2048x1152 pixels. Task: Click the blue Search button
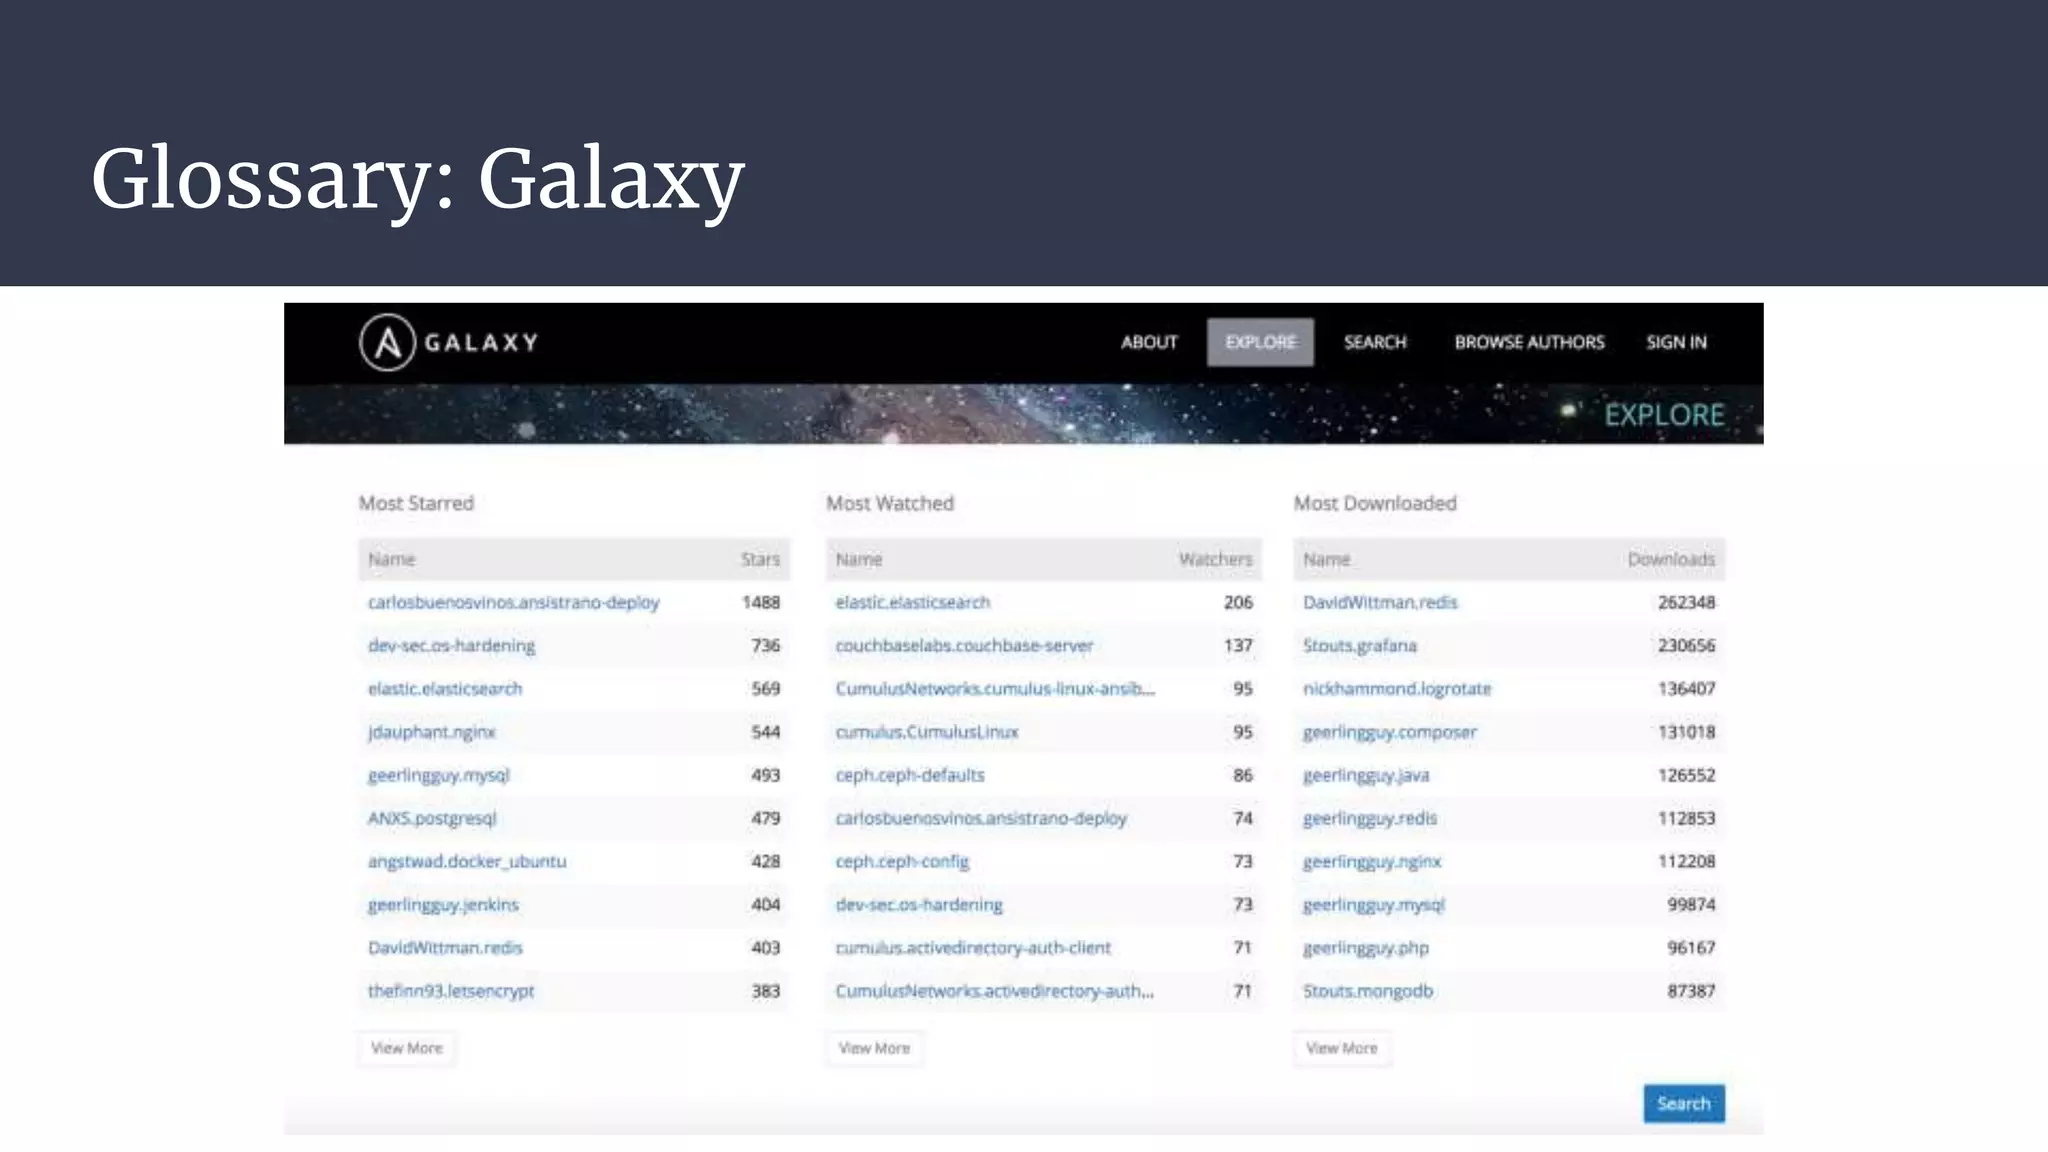tap(1684, 1103)
